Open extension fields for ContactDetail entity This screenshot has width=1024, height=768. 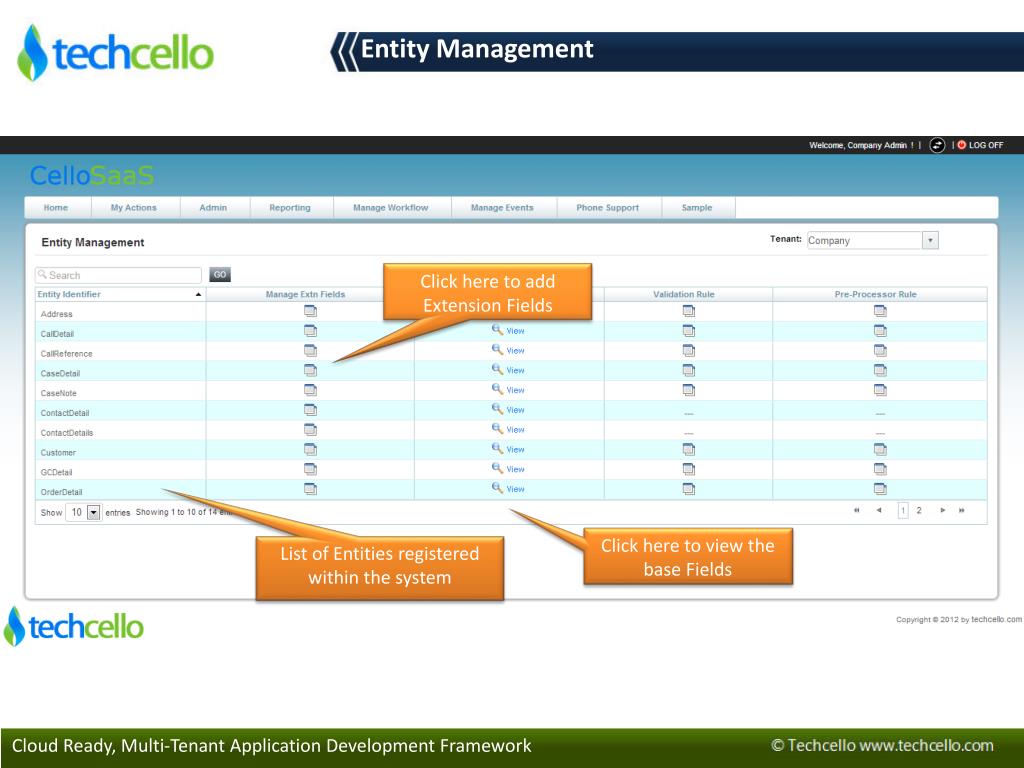310,410
